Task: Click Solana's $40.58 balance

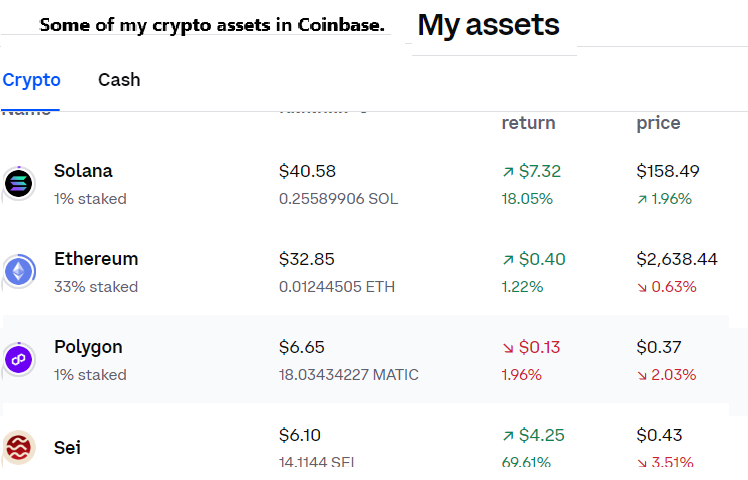Action: pyautogui.click(x=307, y=171)
